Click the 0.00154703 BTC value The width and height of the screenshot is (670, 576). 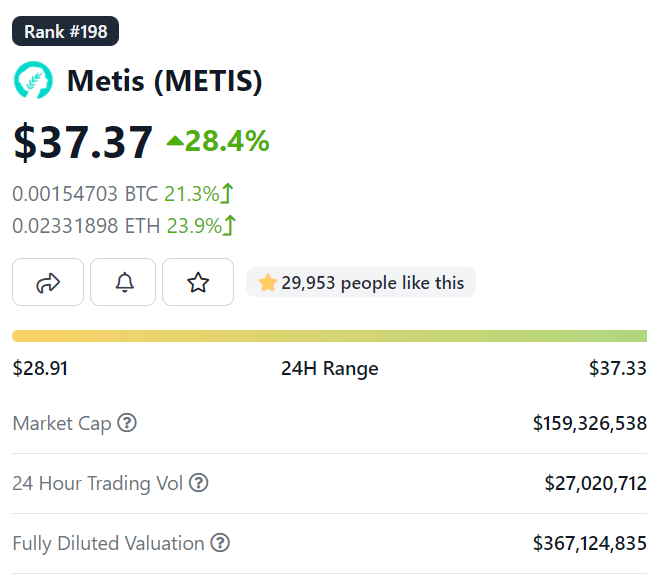[x=85, y=194]
